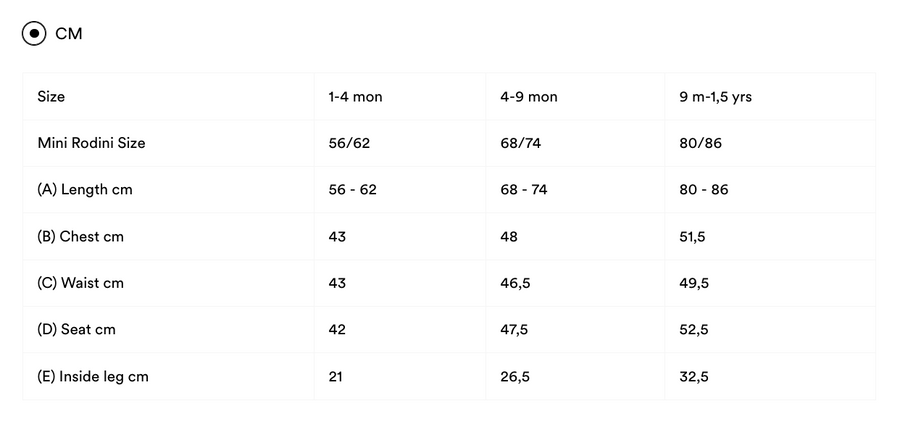Click the (B) Chest cm row label
Screen dimensions: 900x422
pos(80,237)
